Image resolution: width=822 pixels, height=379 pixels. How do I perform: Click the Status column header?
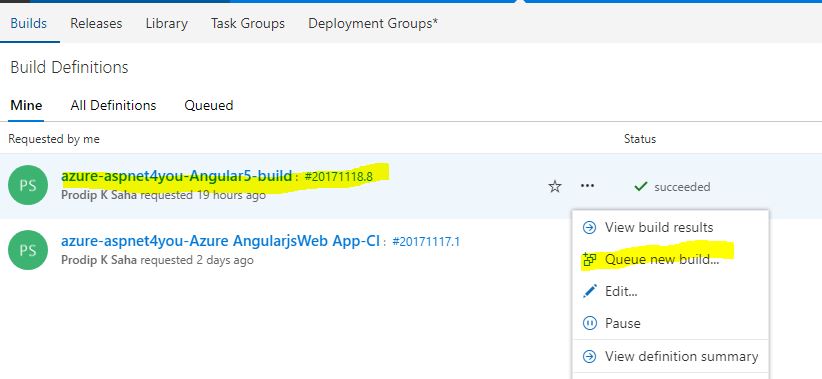pyautogui.click(x=640, y=139)
